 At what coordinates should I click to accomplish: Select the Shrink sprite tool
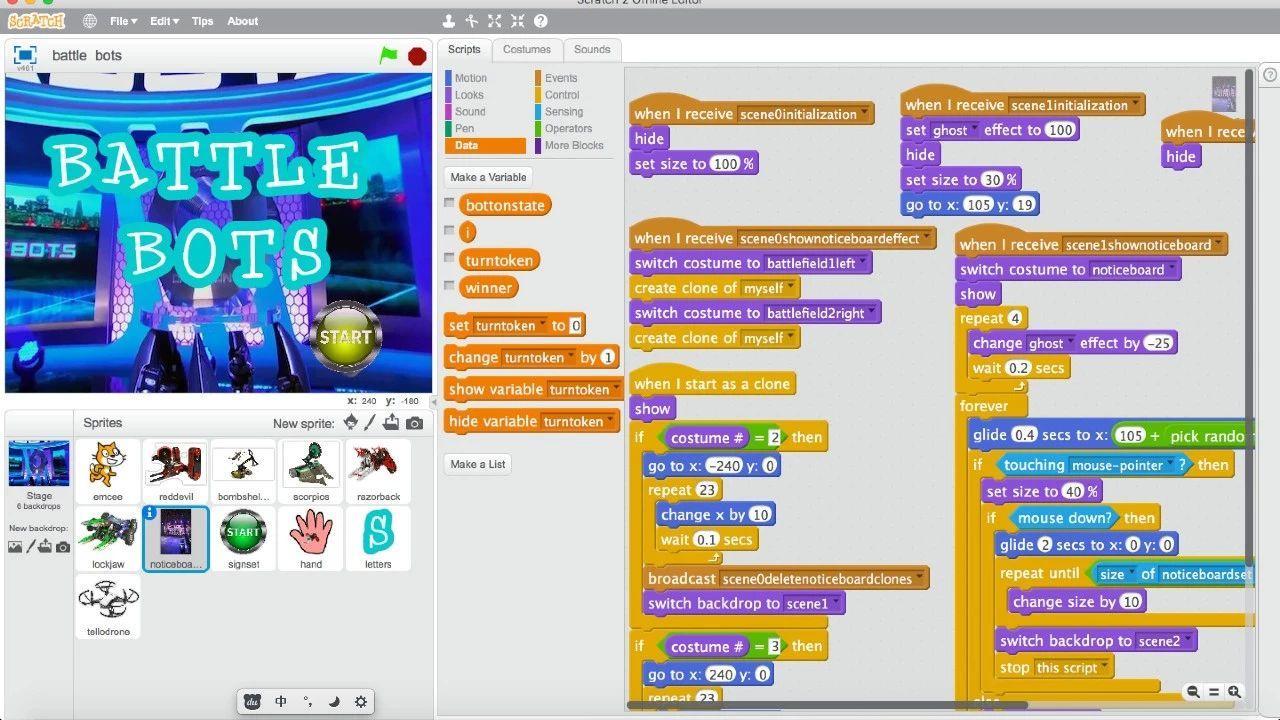(x=517, y=21)
